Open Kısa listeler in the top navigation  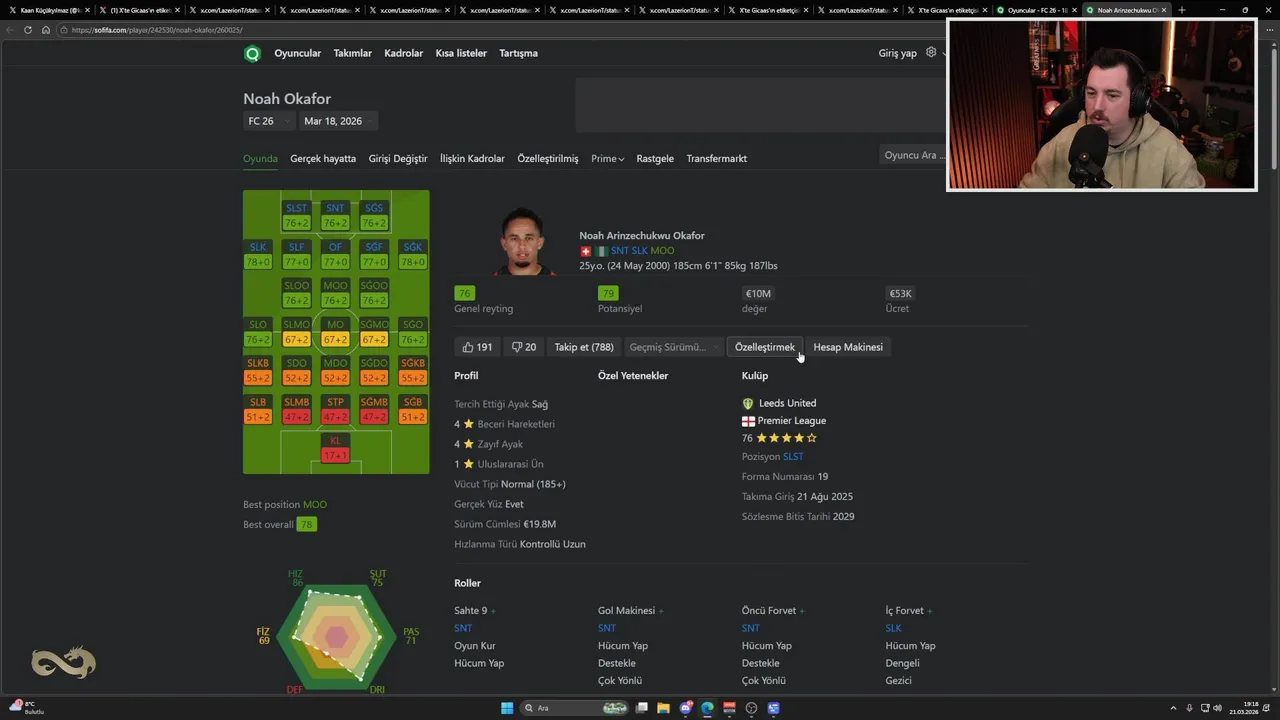(461, 53)
